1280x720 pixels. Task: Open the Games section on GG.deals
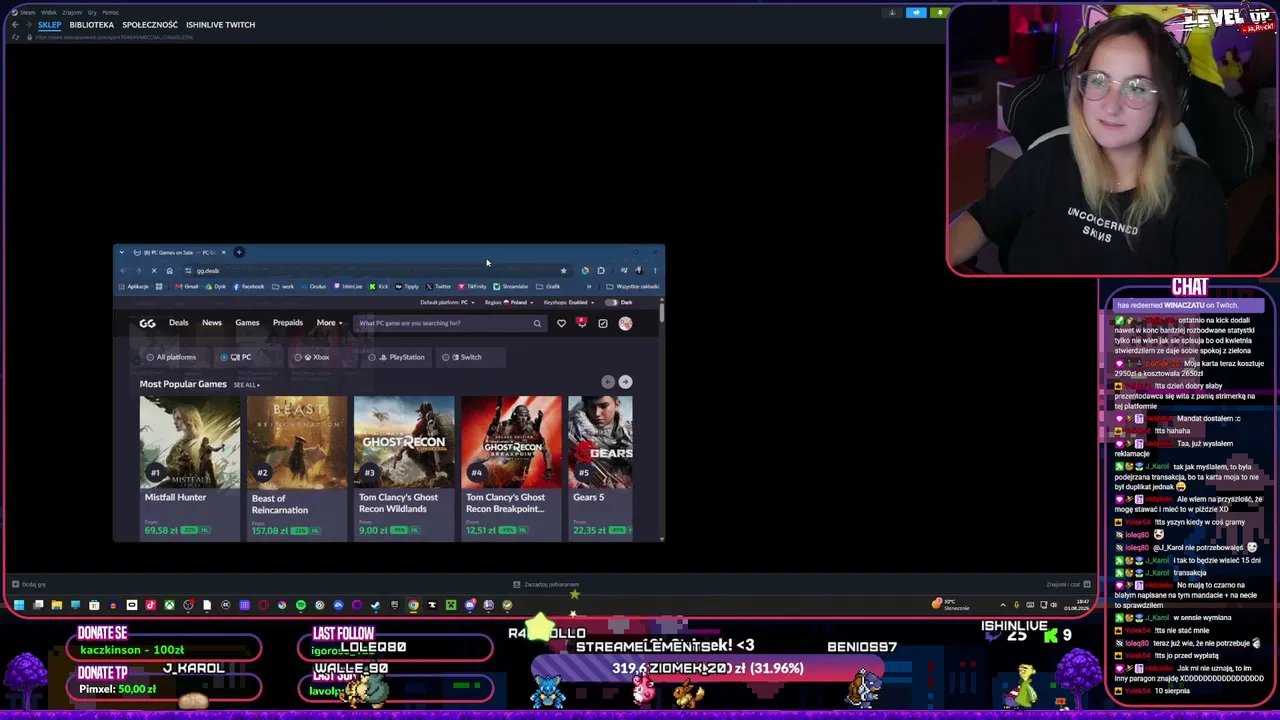(x=247, y=323)
